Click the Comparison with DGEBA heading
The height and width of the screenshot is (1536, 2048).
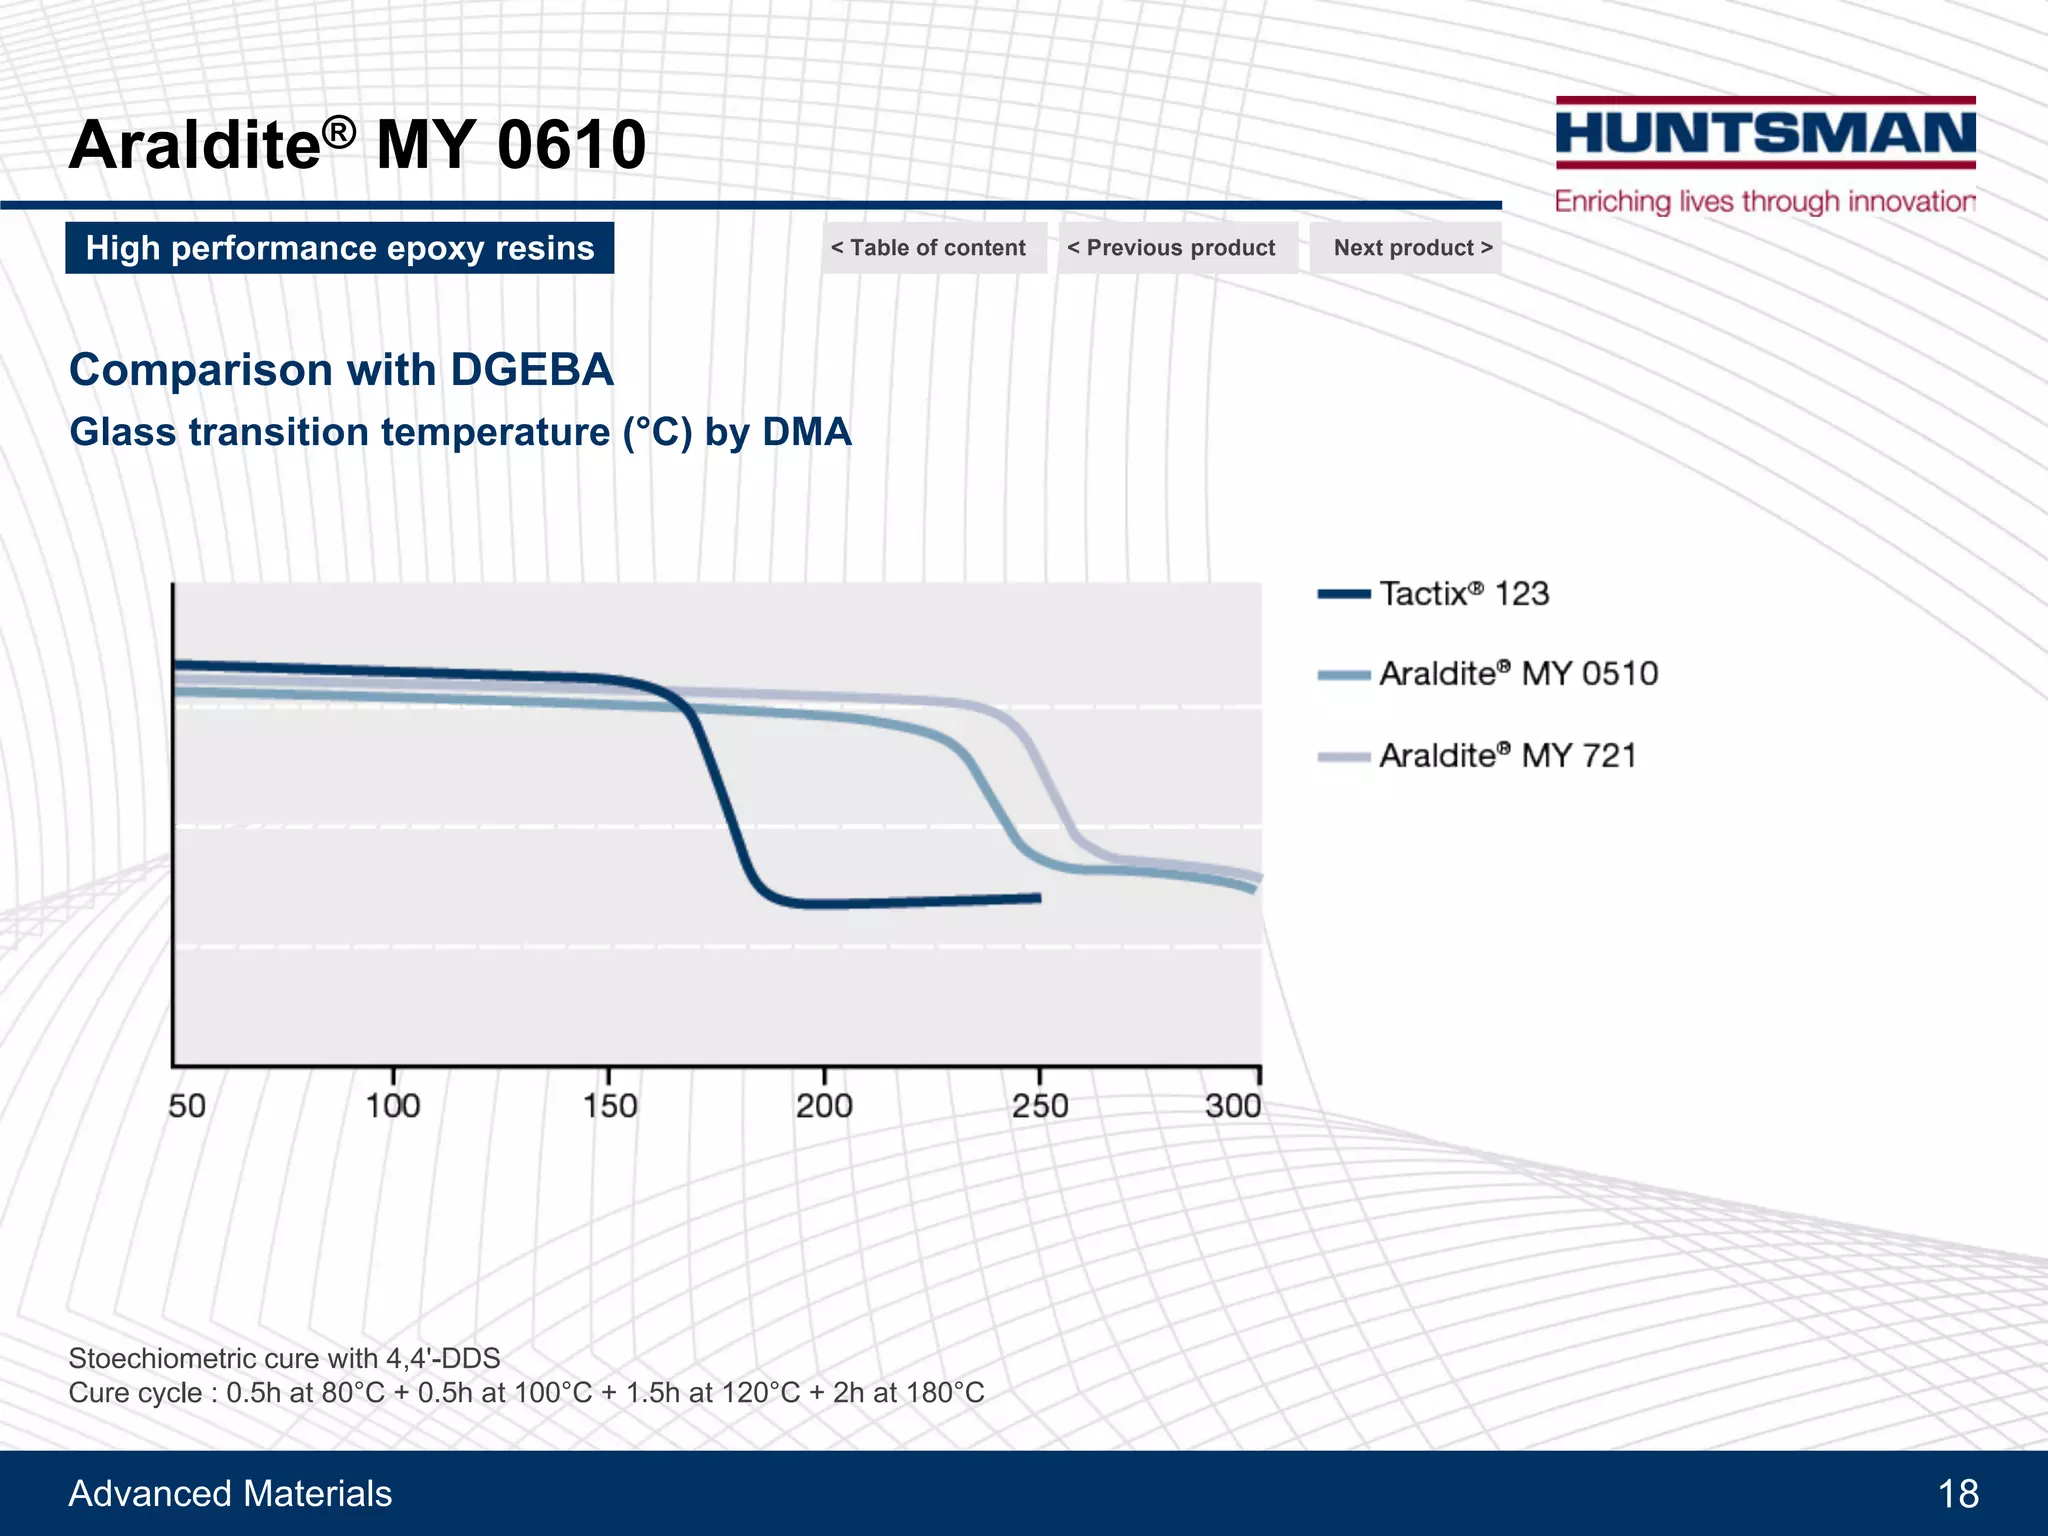coord(341,370)
